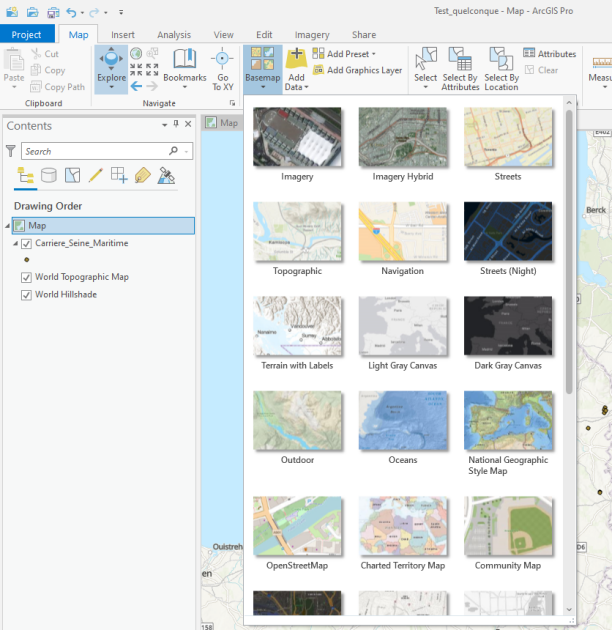612x630 pixels.
Task: Toggle auto-hide pin on Contents pane
Action: point(176,124)
